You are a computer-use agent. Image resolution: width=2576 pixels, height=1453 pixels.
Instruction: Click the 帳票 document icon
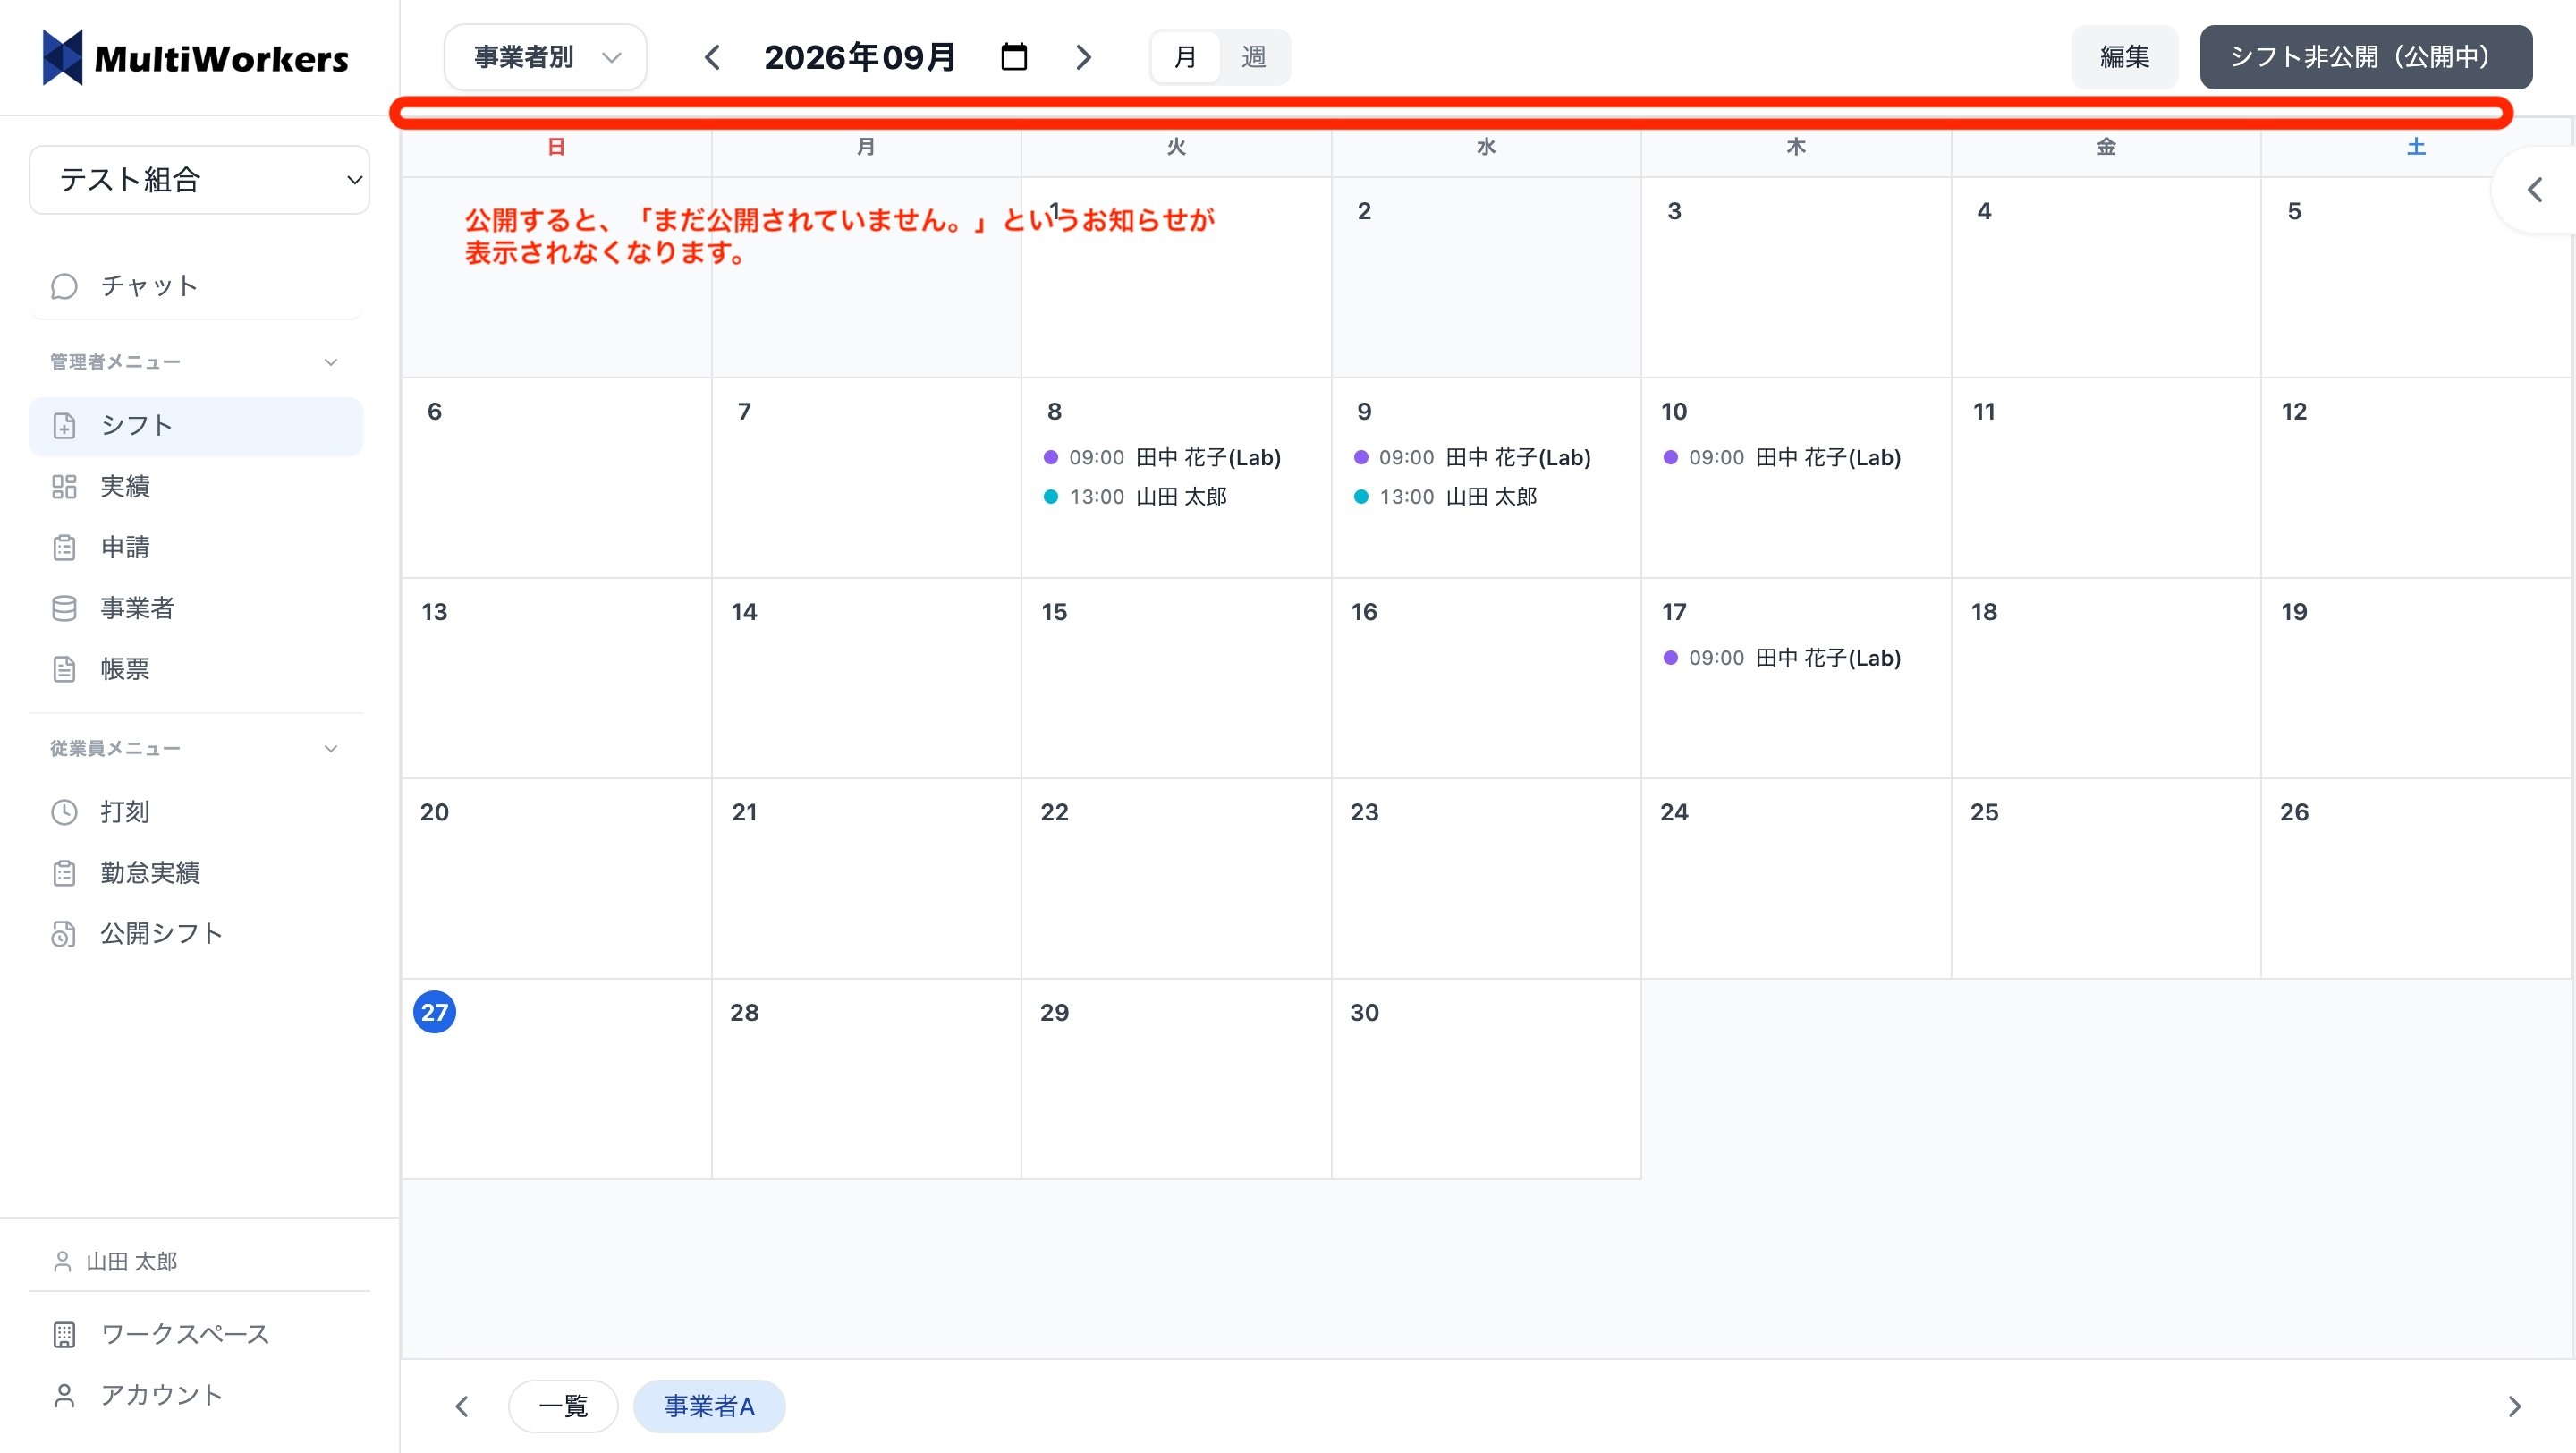[64, 669]
